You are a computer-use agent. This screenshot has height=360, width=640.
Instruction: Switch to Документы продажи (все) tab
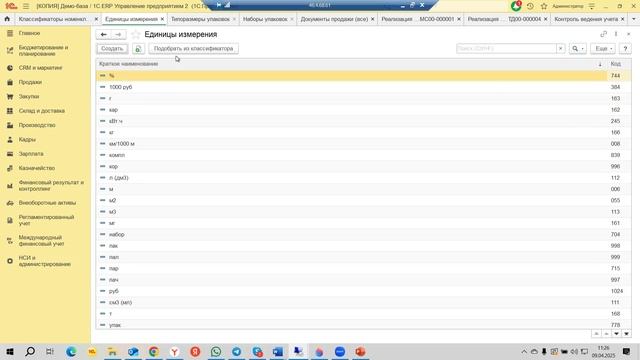click(x=334, y=19)
